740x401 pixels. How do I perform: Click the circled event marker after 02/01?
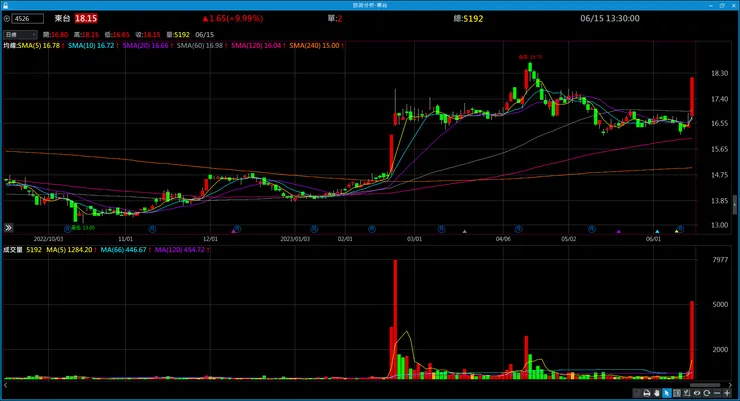coord(372,229)
